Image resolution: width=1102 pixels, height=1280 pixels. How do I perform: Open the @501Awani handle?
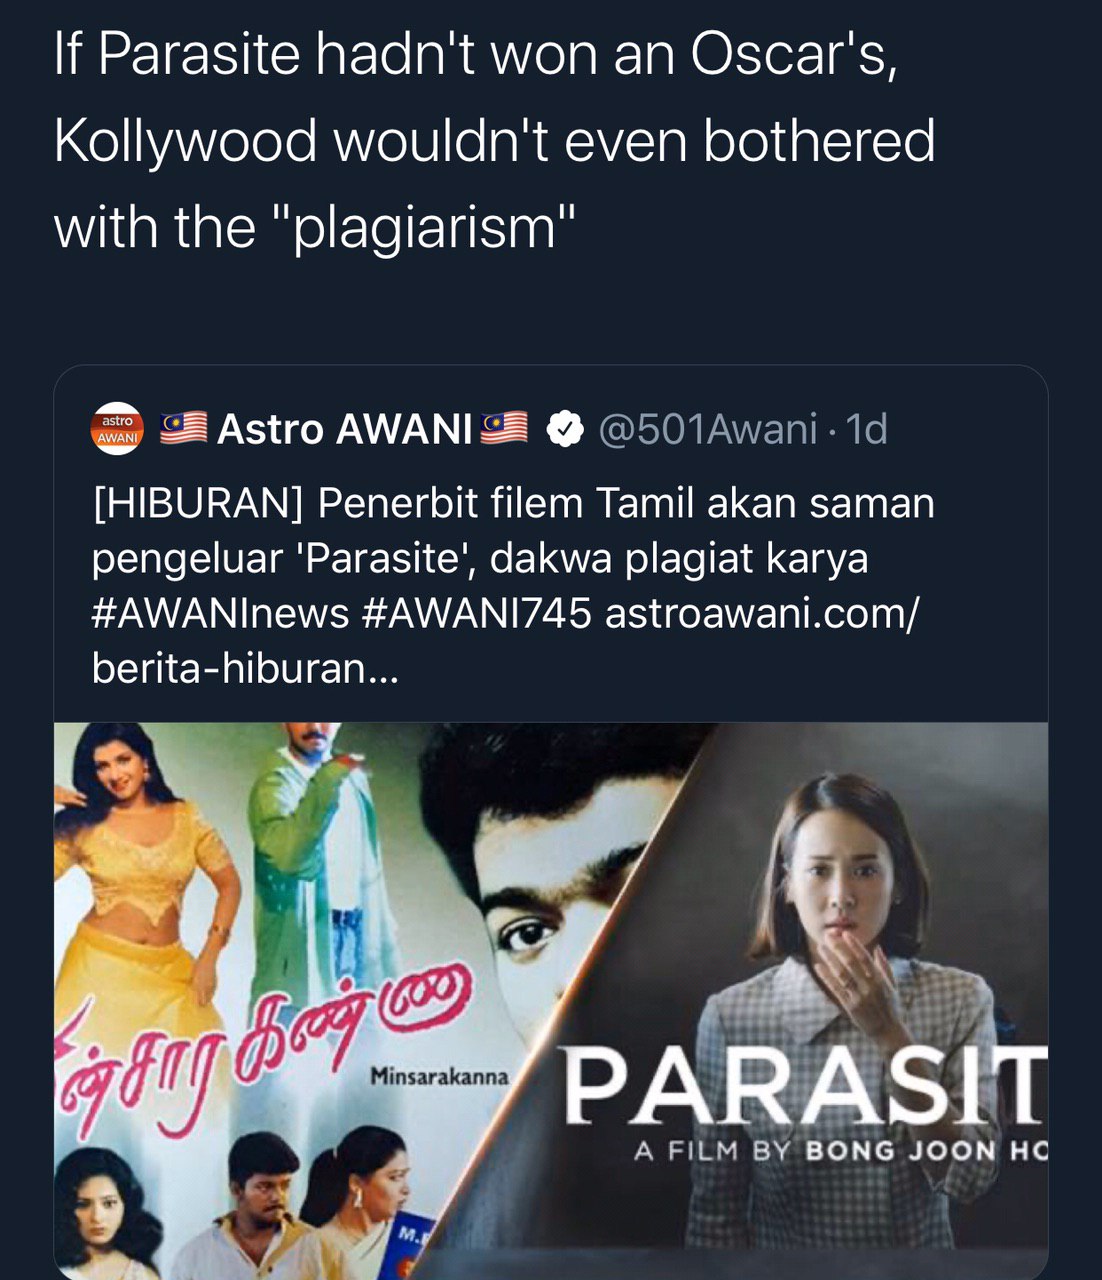point(708,429)
